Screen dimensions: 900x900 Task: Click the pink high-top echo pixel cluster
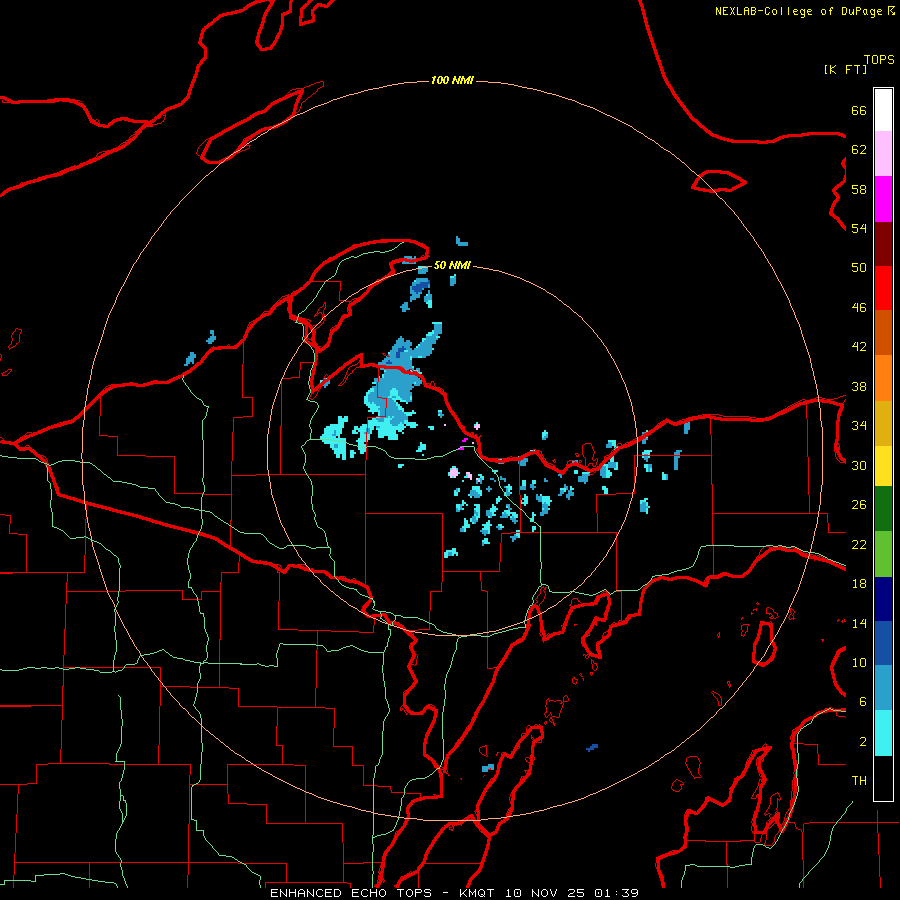coord(454,472)
